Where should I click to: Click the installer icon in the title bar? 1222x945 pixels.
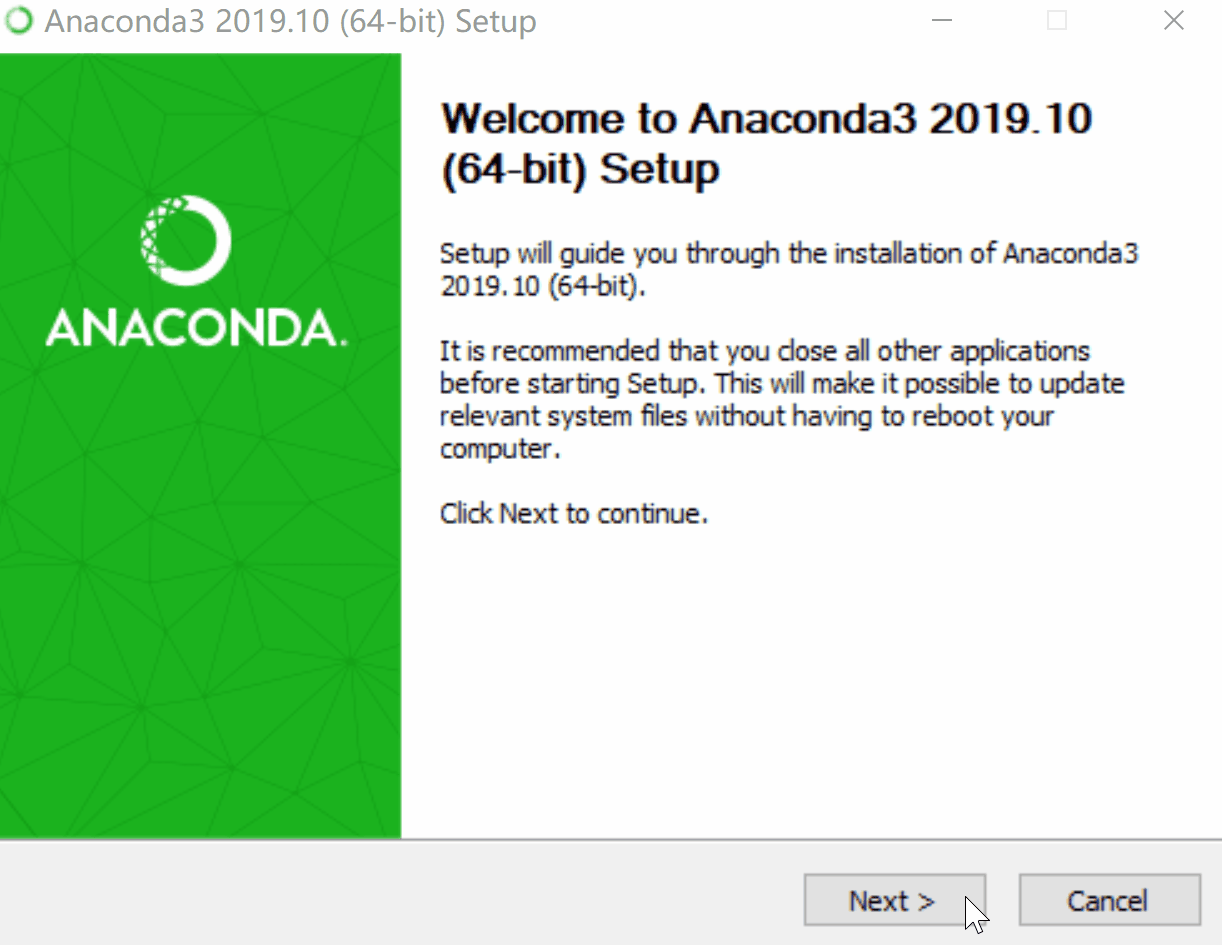point(18,20)
